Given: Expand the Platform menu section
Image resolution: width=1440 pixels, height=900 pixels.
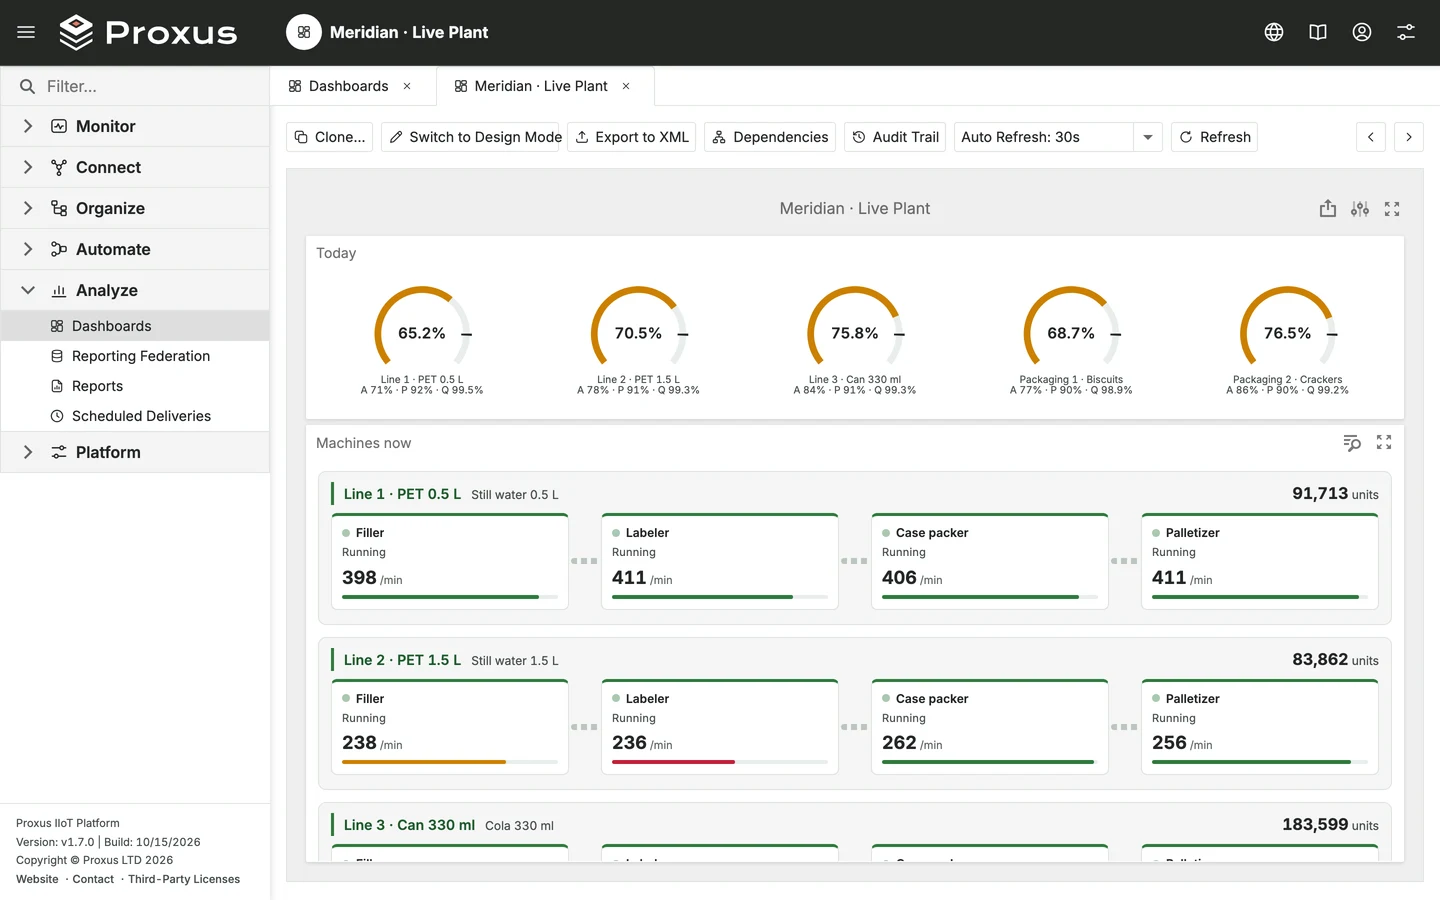Looking at the screenshot, I should (x=28, y=452).
